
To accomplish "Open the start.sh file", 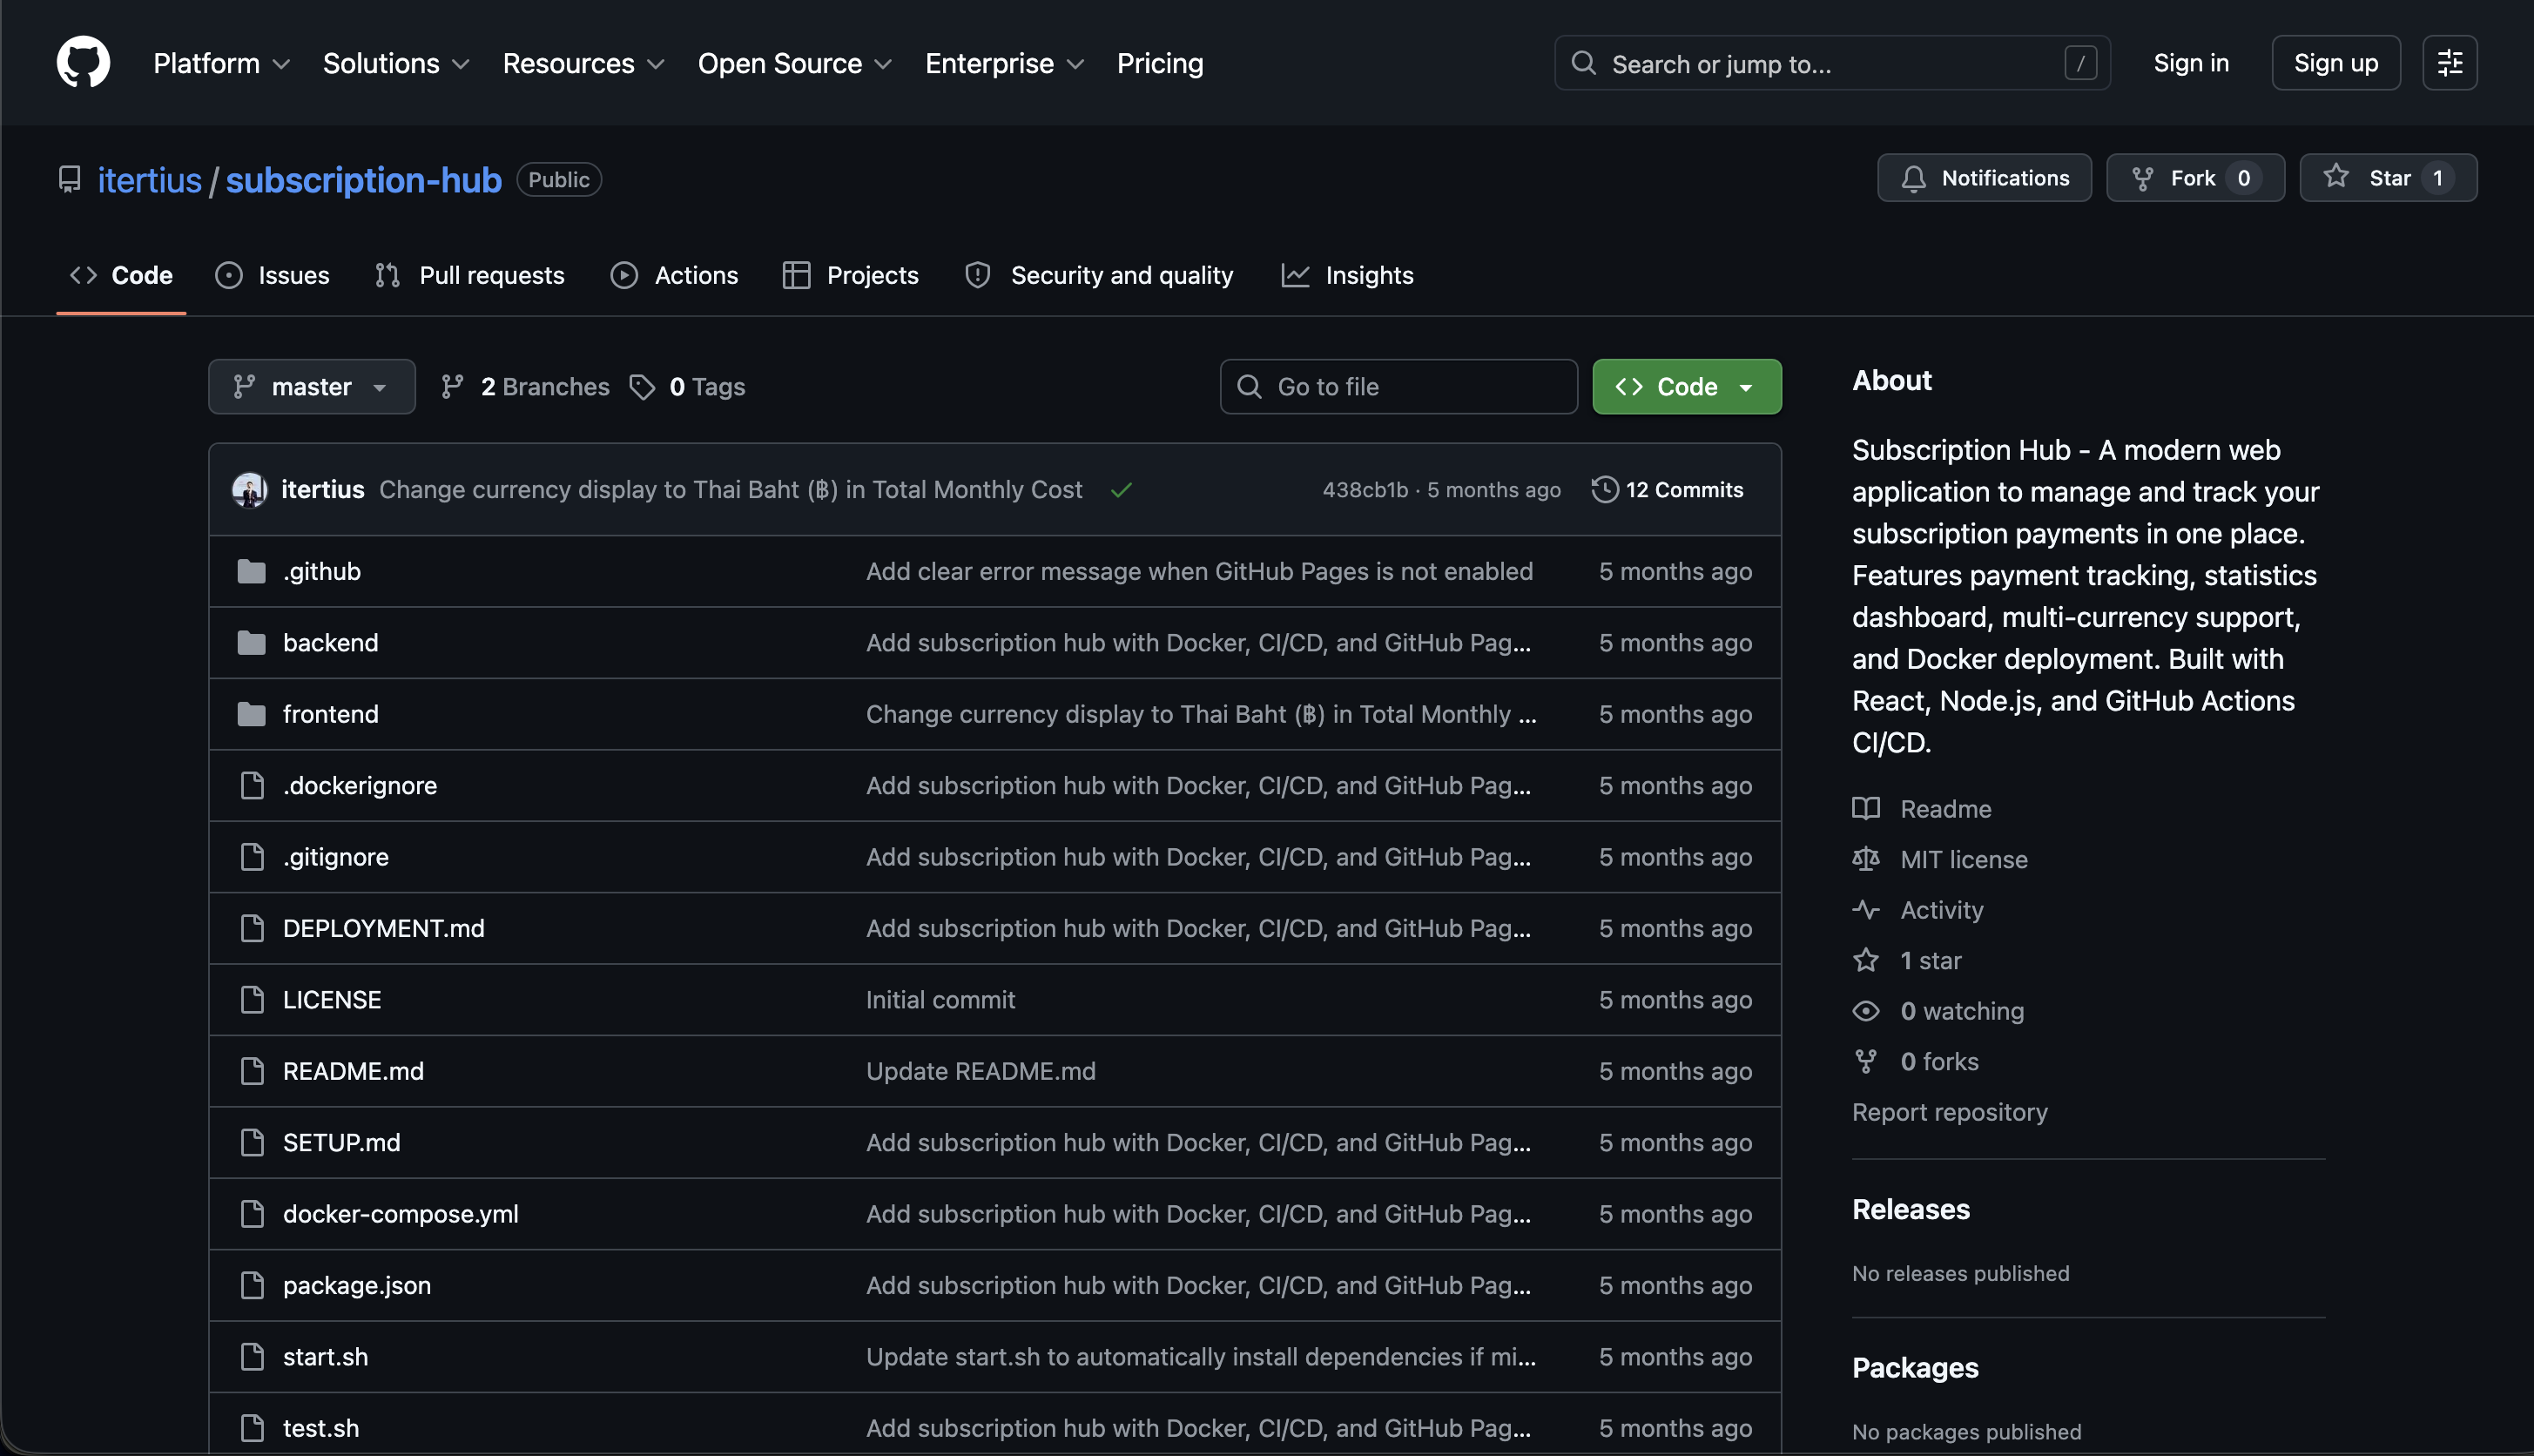I will [x=325, y=1356].
